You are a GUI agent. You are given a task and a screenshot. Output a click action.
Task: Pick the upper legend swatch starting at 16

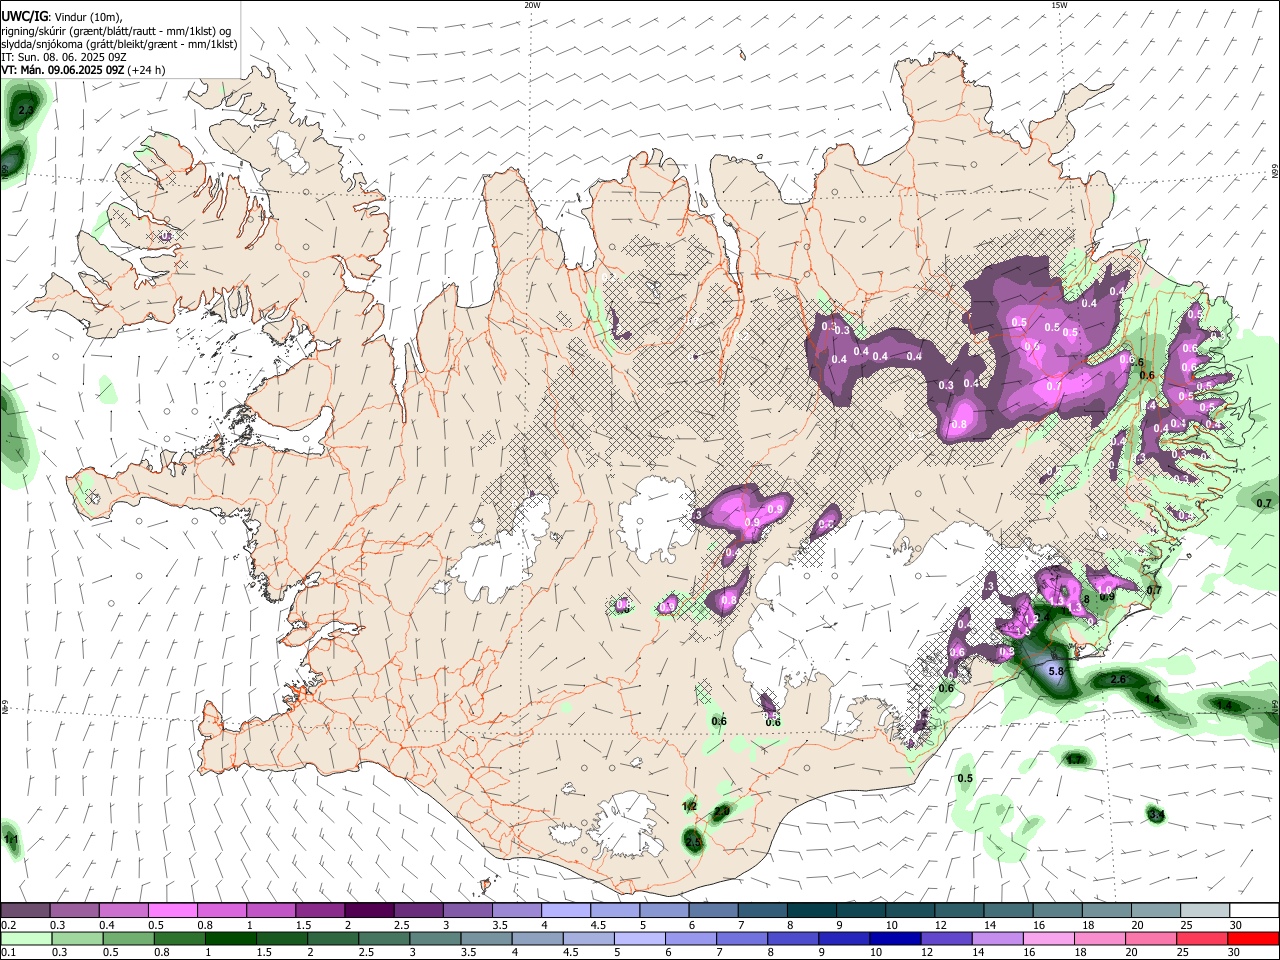1056,911
